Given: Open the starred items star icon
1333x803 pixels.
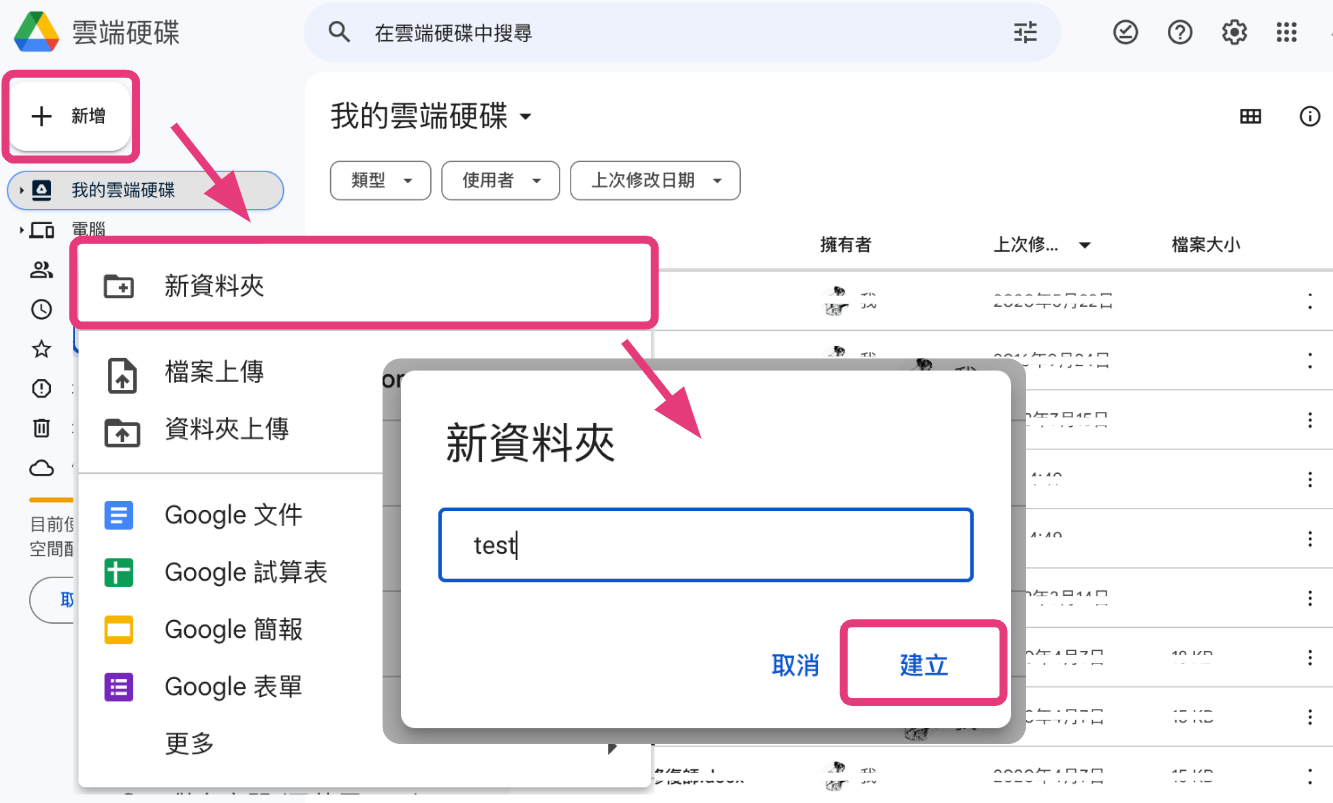Looking at the screenshot, I should 41,349.
